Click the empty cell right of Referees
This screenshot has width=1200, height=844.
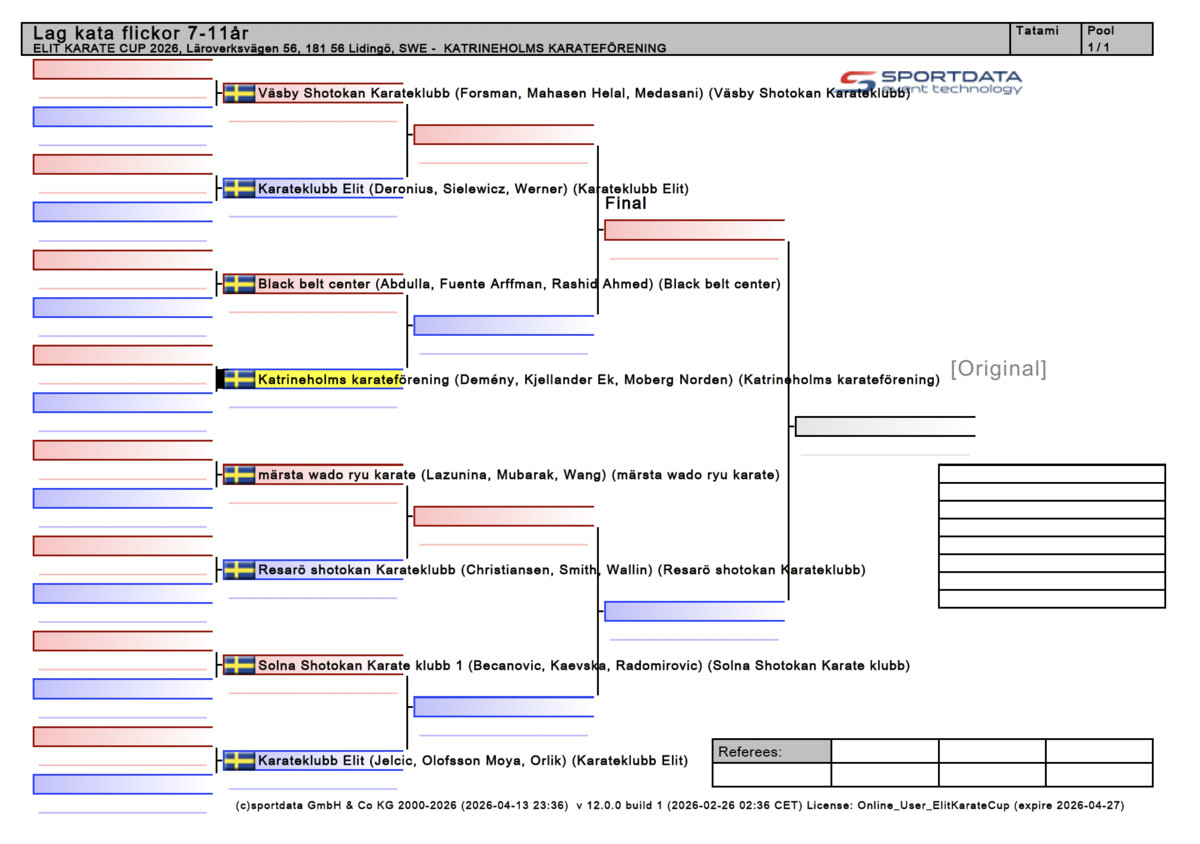pos(884,752)
